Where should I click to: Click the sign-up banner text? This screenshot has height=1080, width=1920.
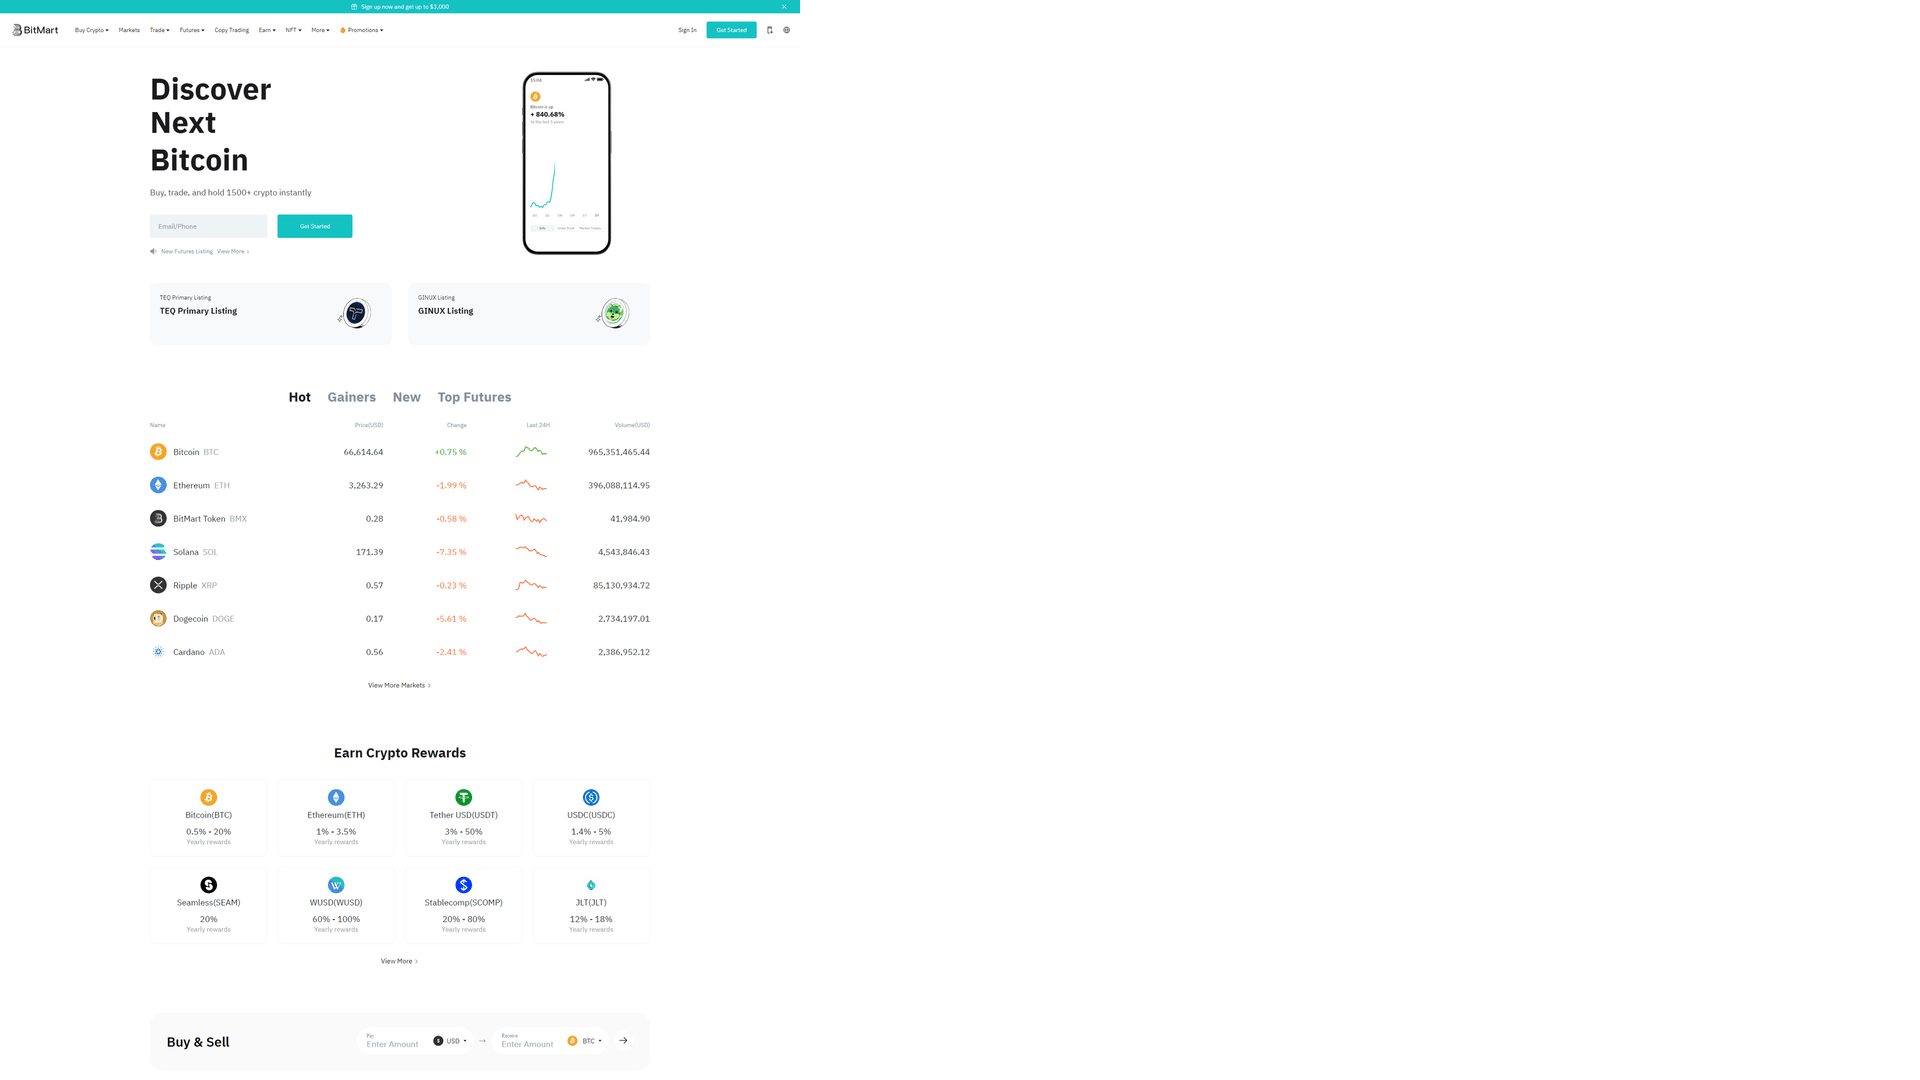[x=405, y=7]
